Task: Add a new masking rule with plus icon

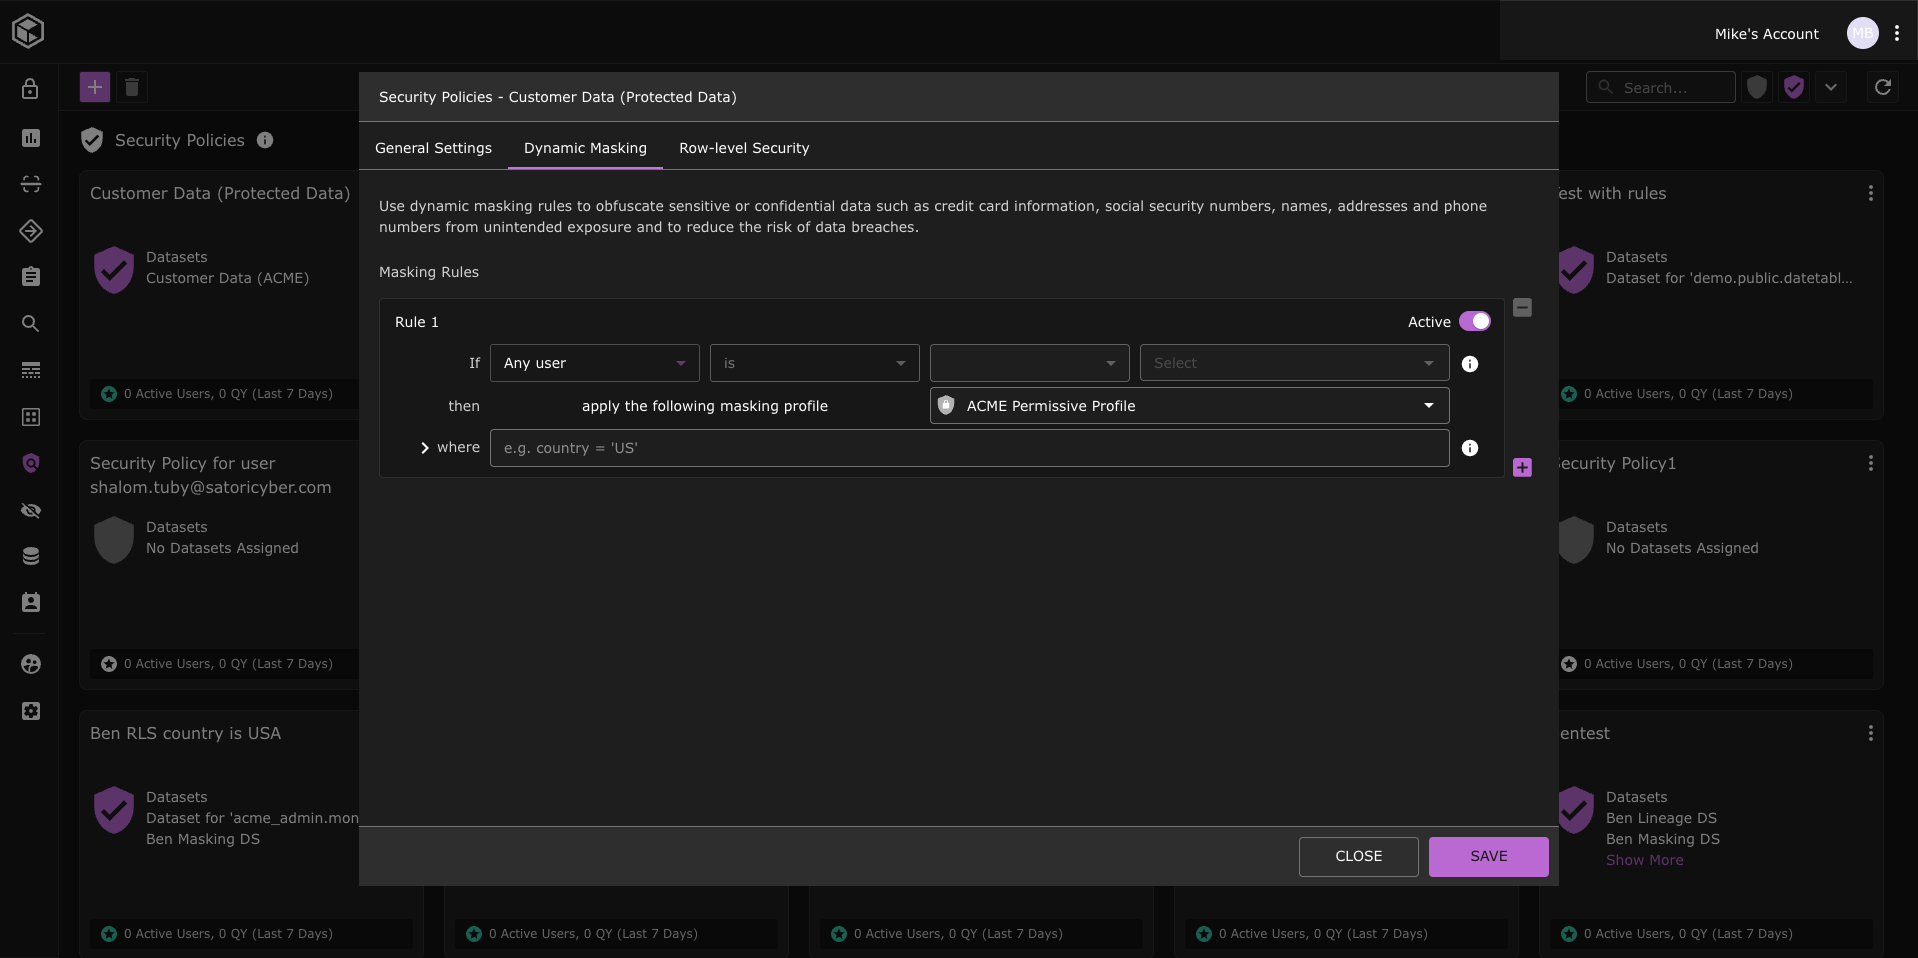Action: (1522, 467)
